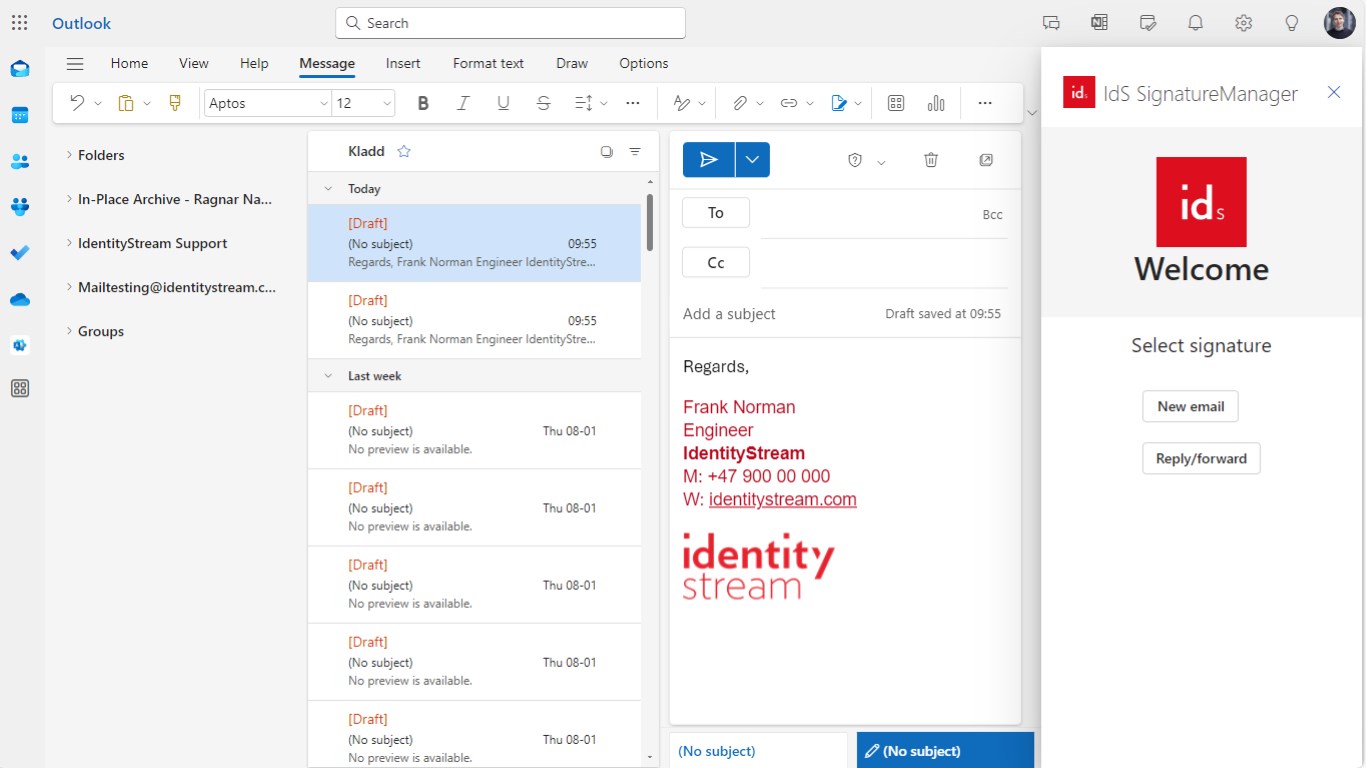
Task: Open the Apps add-ins icon
Action: (x=896, y=103)
